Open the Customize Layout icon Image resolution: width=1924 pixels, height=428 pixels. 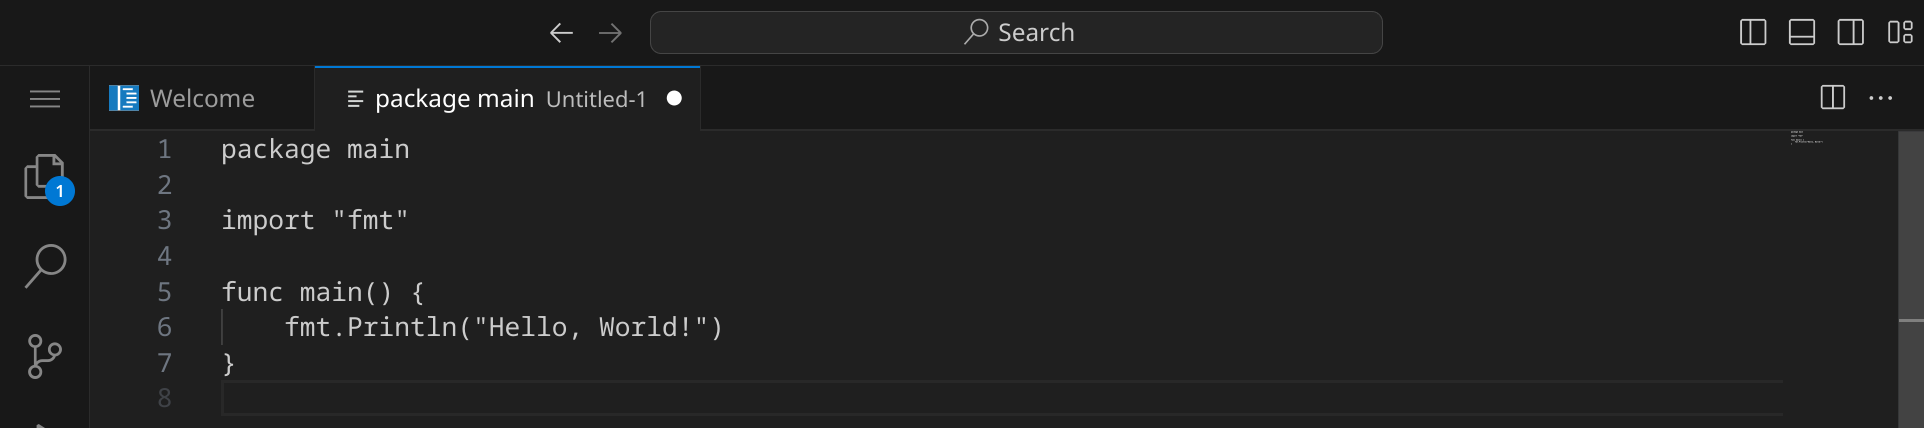[1900, 33]
